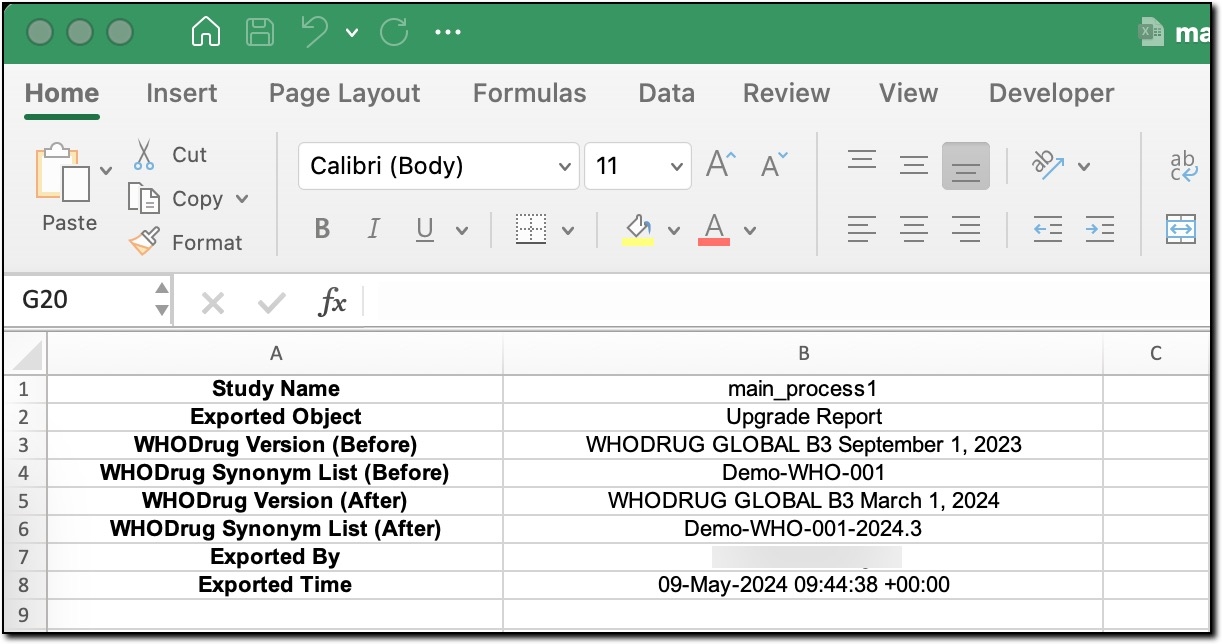Viewport: 1222px width, 644px height.
Task: Click the Select All corner triangle
Action: pos(29,354)
